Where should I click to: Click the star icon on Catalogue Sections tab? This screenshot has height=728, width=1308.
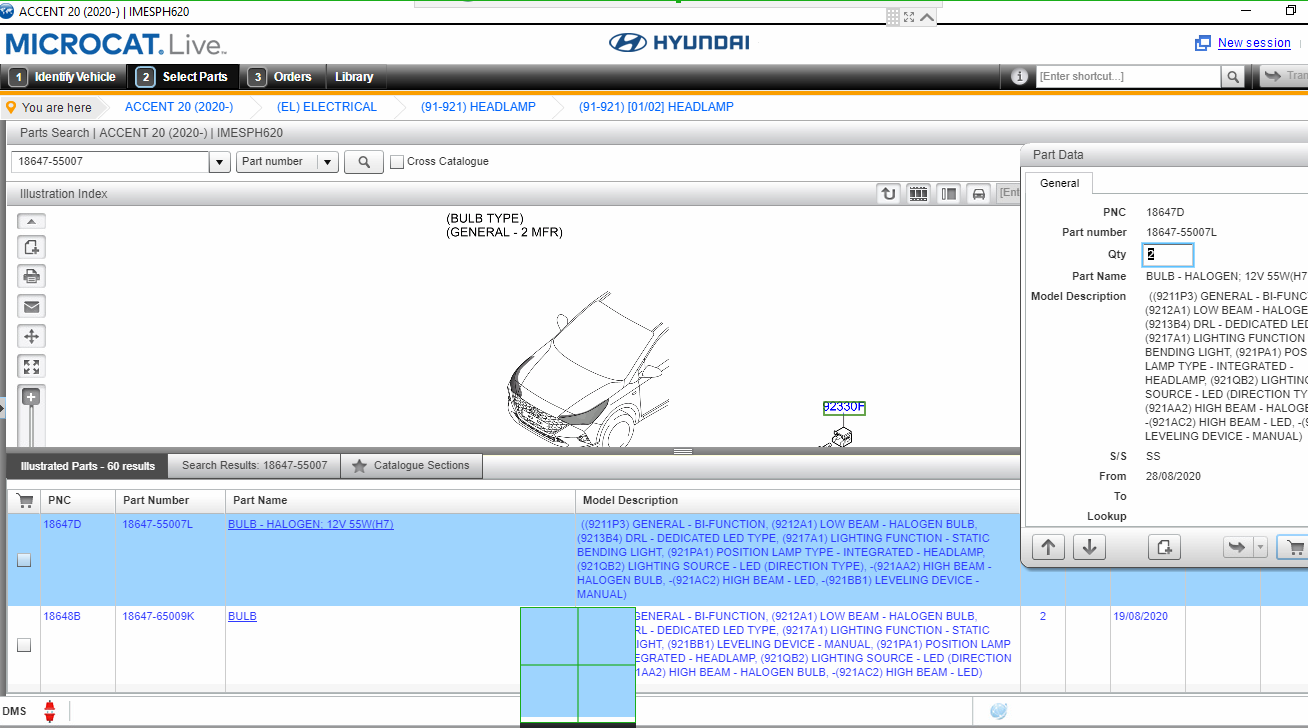click(359, 466)
